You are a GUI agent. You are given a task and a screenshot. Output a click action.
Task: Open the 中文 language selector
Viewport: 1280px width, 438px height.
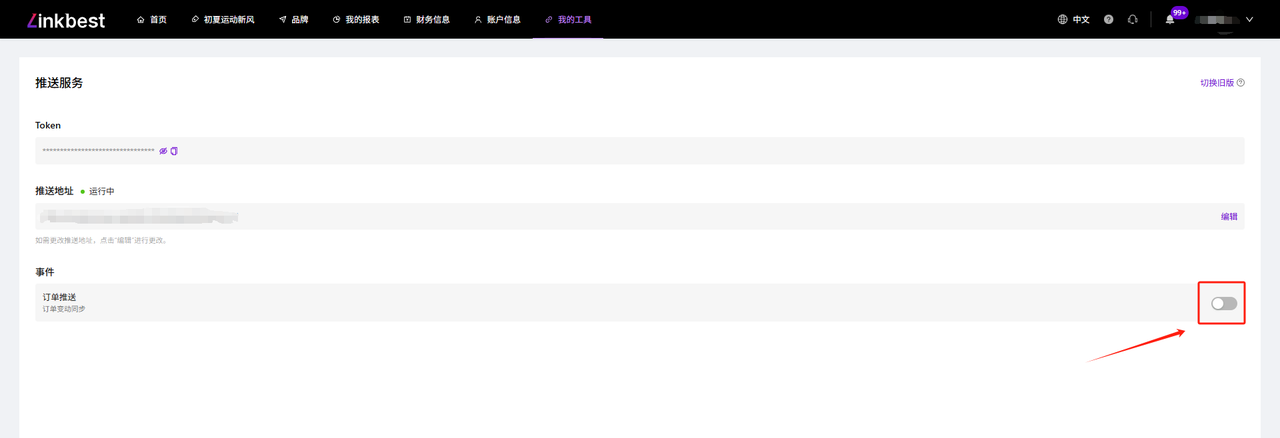[1081, 20]
